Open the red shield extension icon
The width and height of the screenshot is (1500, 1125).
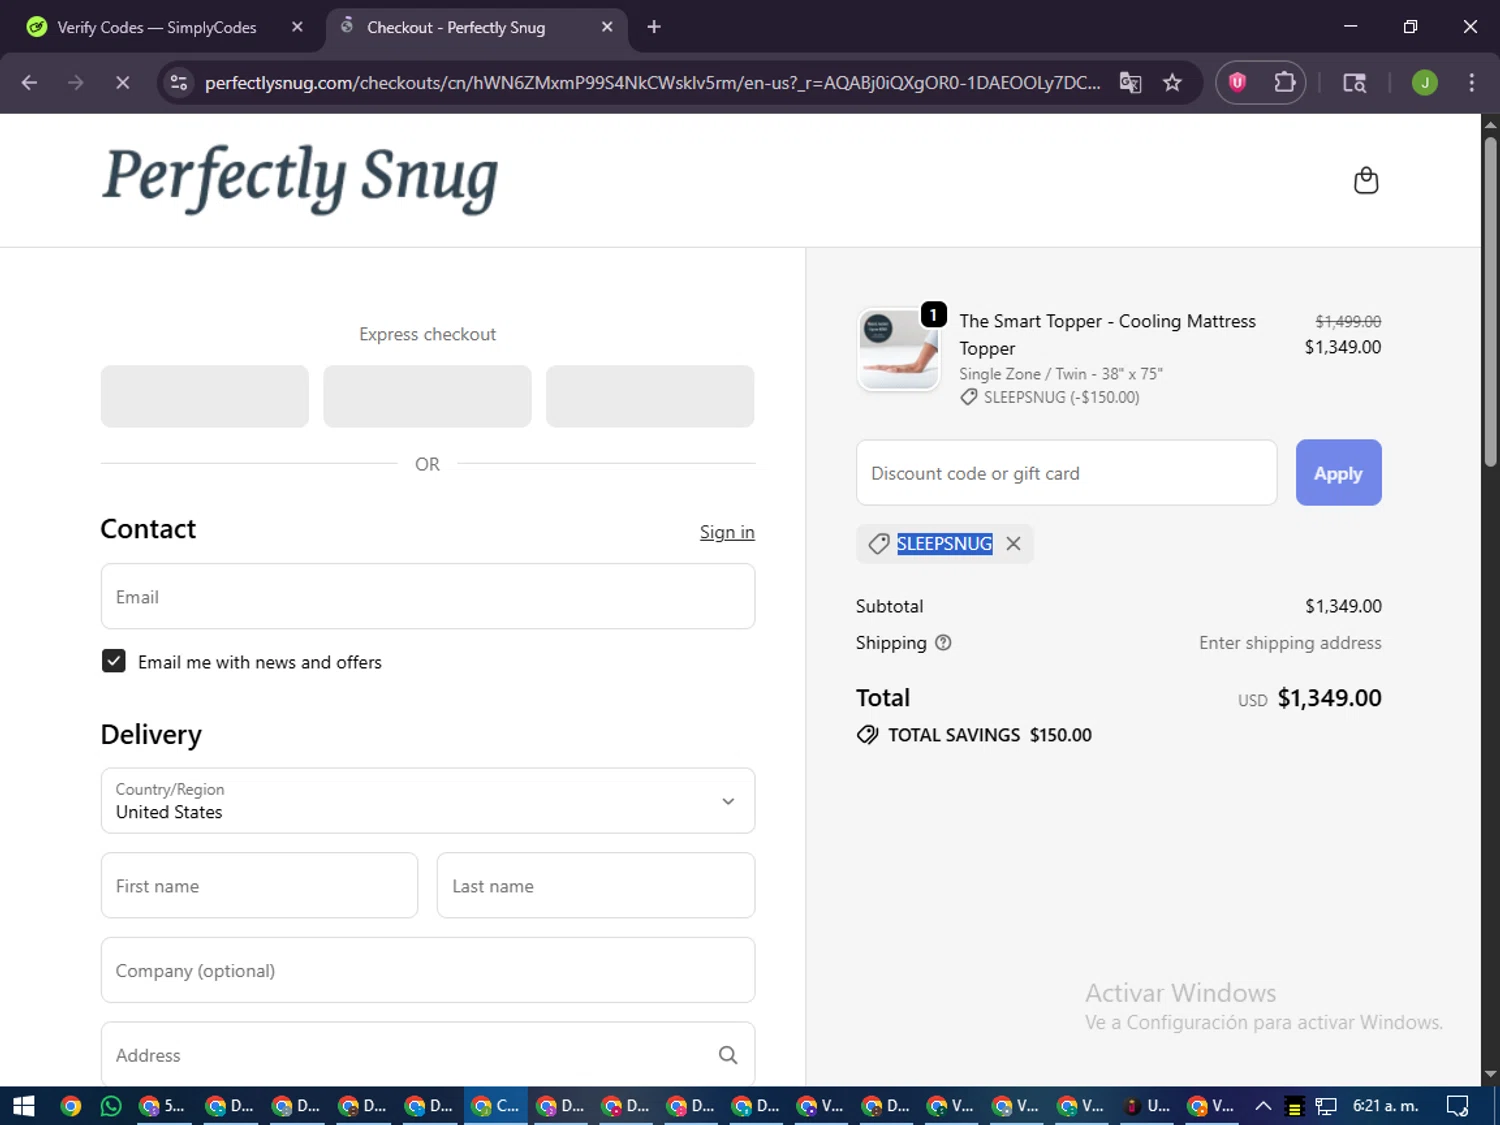pos(1237,83)
